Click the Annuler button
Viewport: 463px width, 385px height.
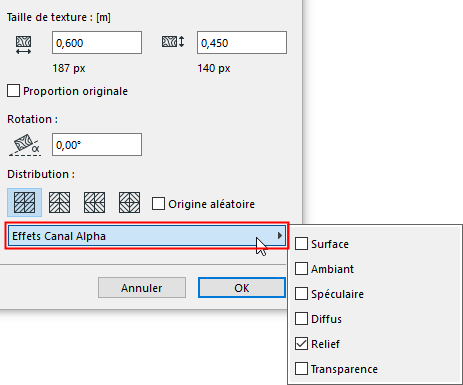(x=142, y=288)
